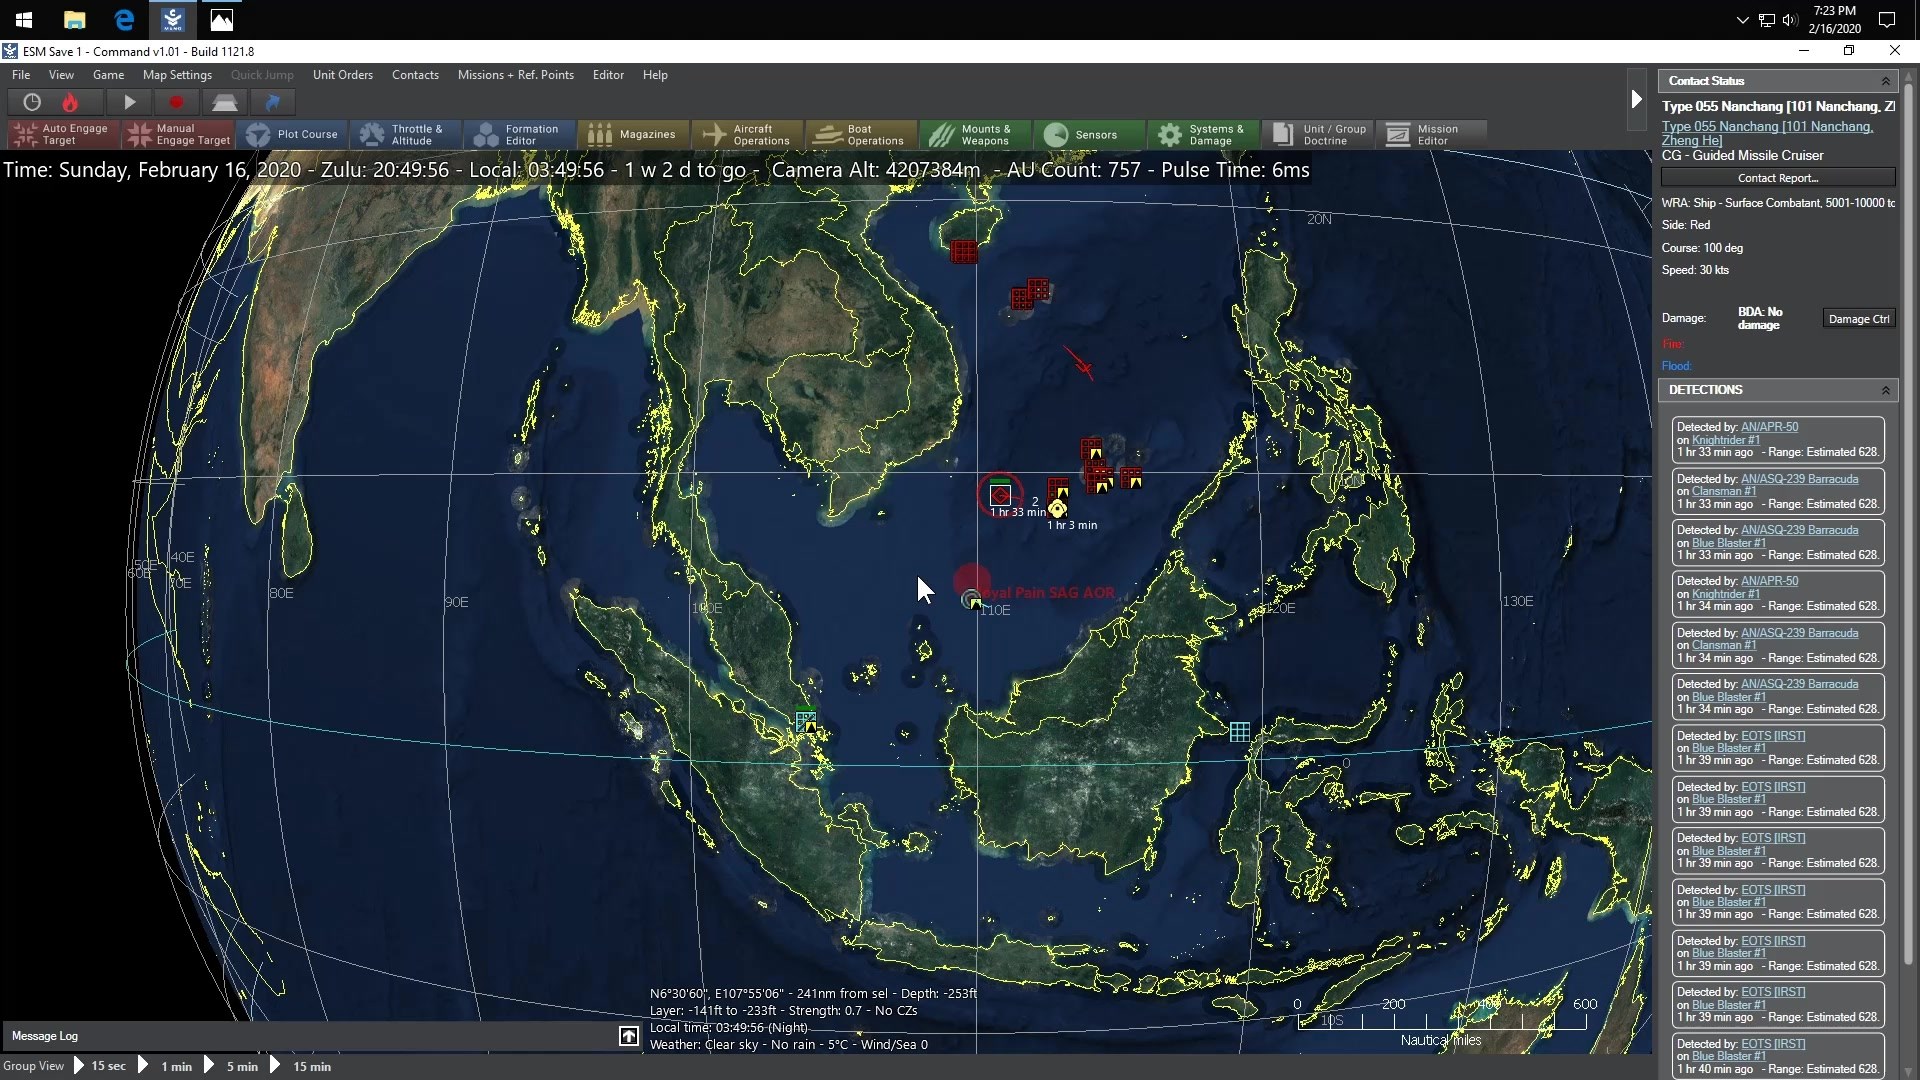Open the View menu
The image size is (1920, 1080).
point(61,75)
